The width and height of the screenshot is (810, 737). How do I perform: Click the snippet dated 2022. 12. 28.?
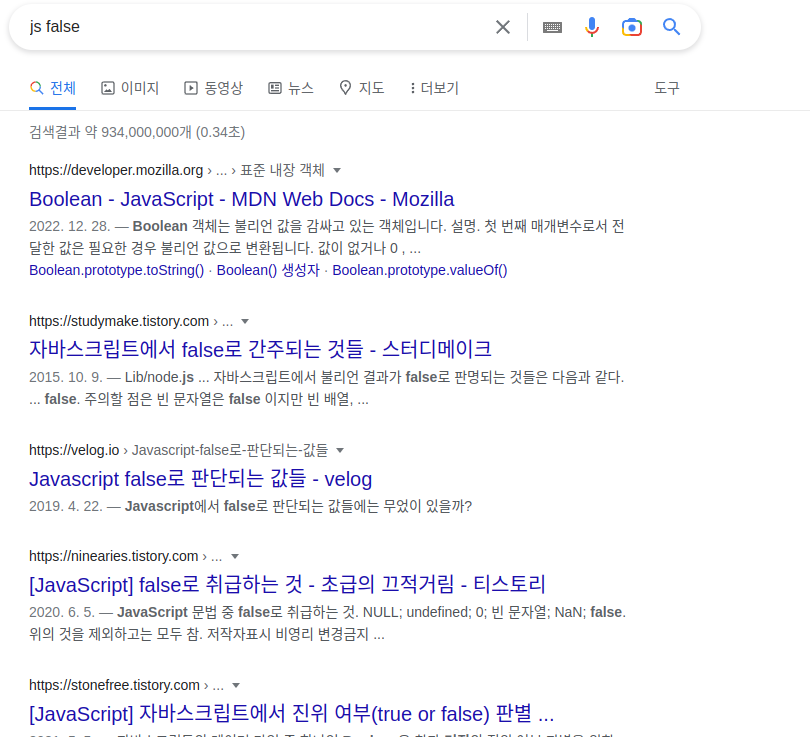coord(326,237)
